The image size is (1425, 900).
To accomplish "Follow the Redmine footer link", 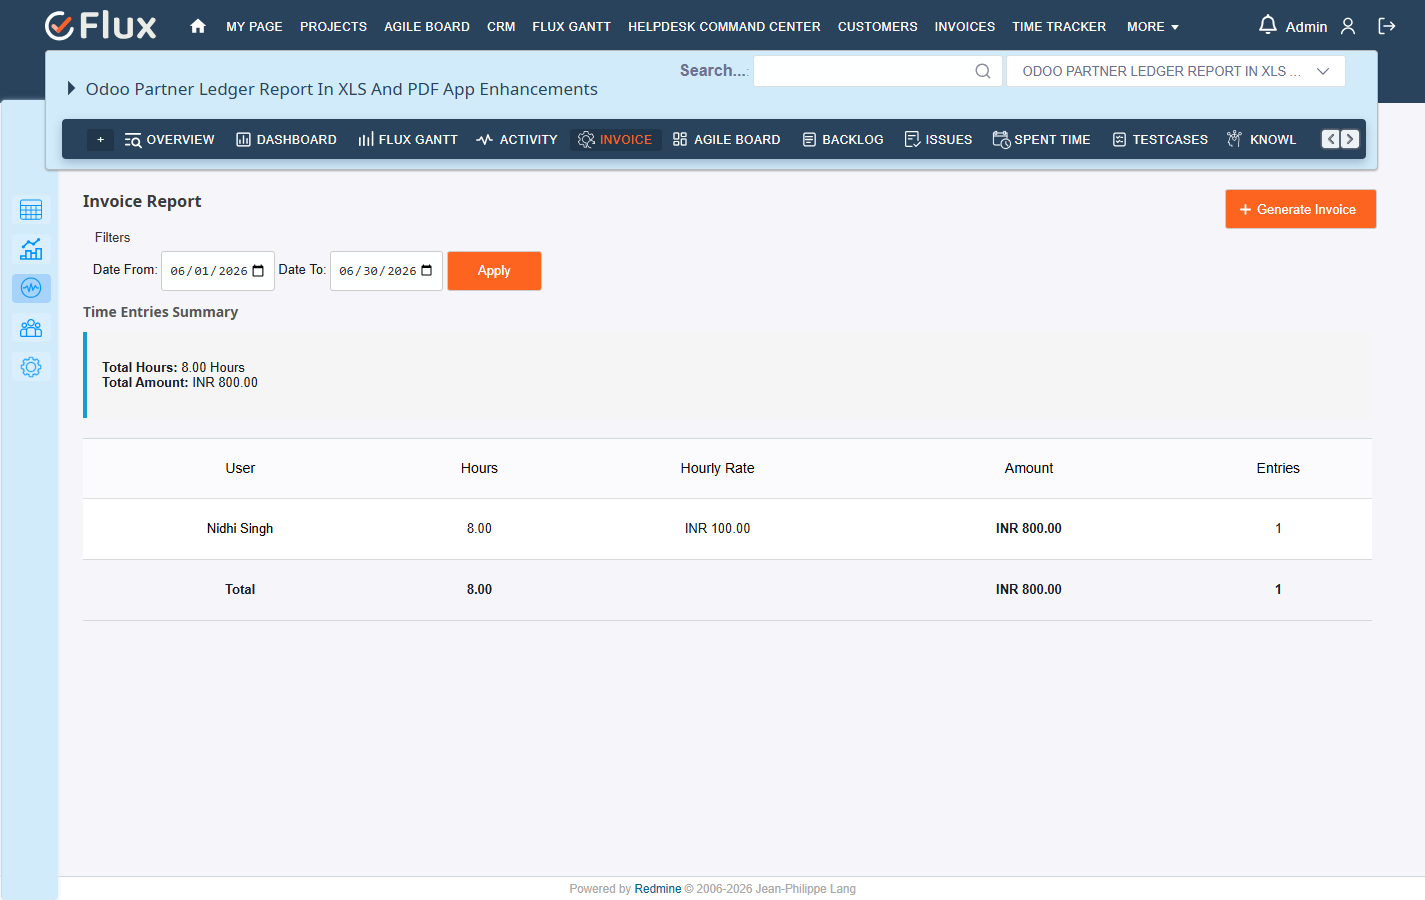I will [657, 889].
